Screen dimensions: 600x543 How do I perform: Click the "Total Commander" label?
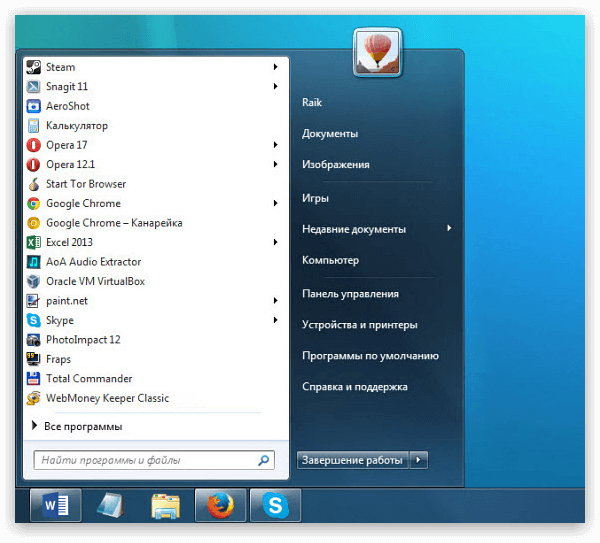[x=89, y=379]
